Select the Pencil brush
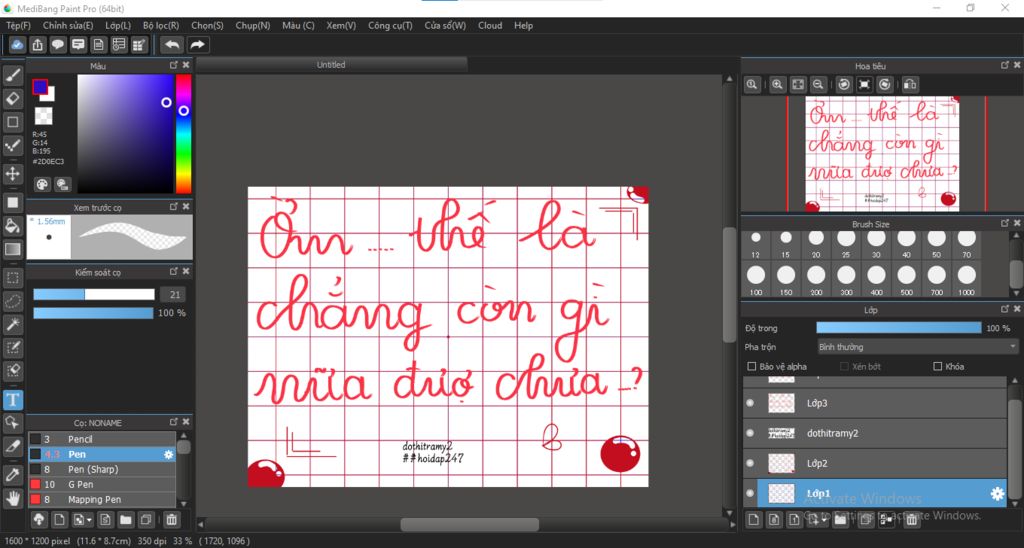1024x548 pixels. 102,440
